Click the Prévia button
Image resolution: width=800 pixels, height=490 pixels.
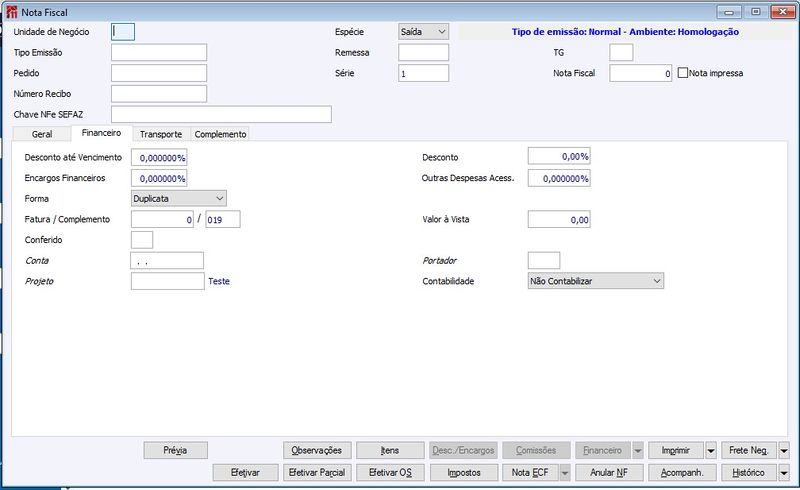point(176,450)
